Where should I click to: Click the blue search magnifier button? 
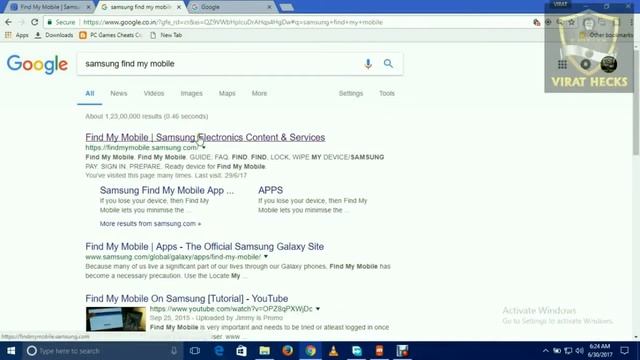[388, 64]
